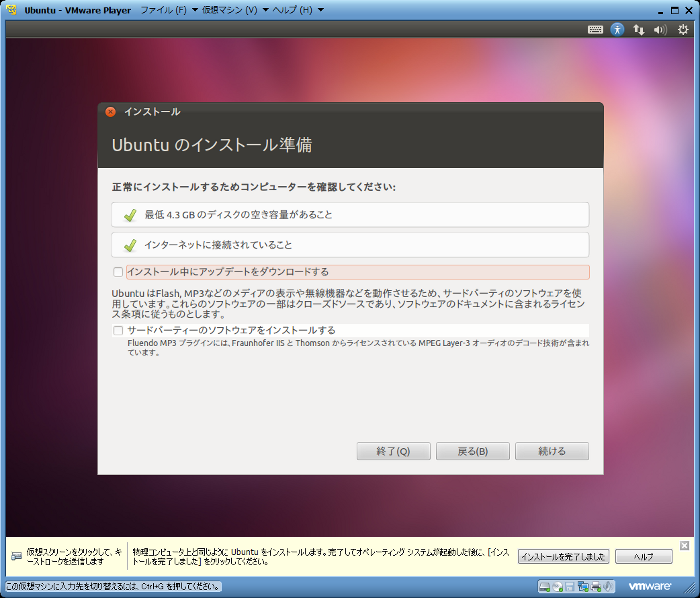Open the 仮想マシン (V) menu
700x598 pixels.
point(229,10)
